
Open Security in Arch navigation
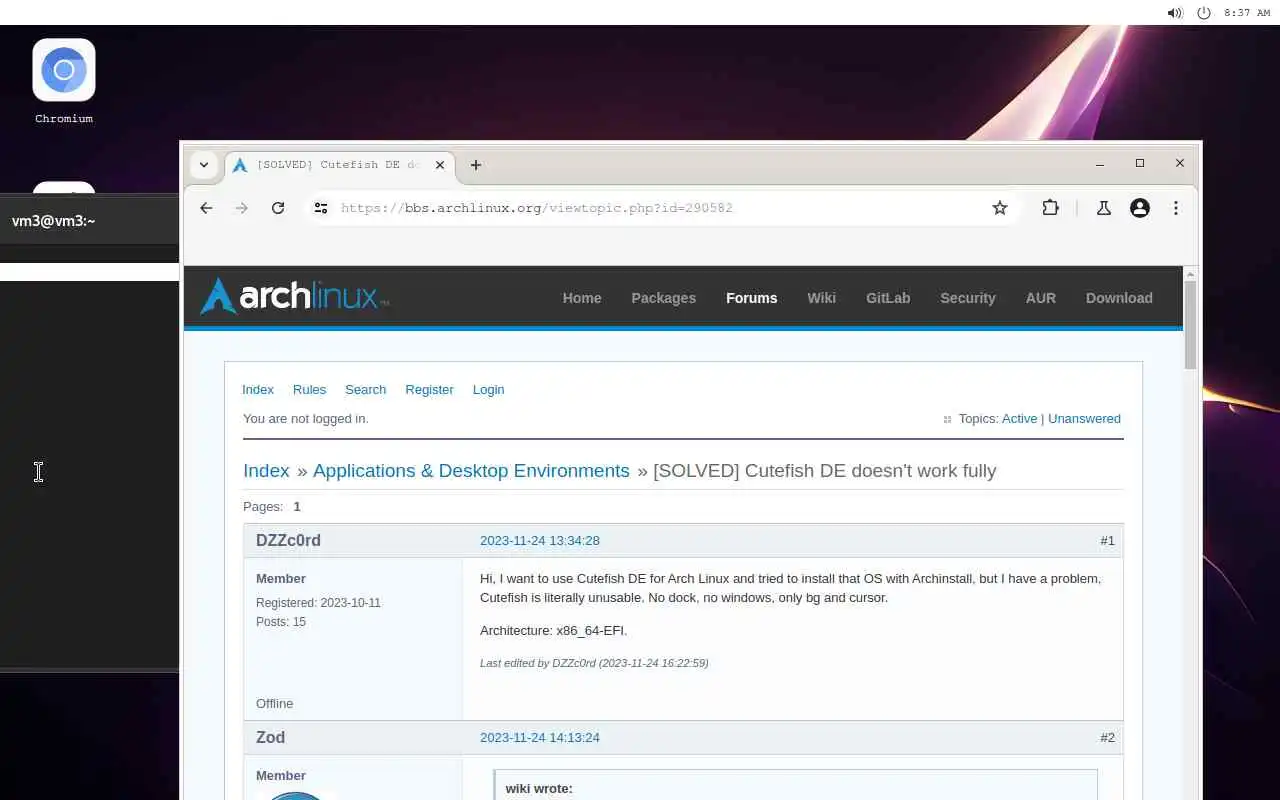click(x=967, y=298)
